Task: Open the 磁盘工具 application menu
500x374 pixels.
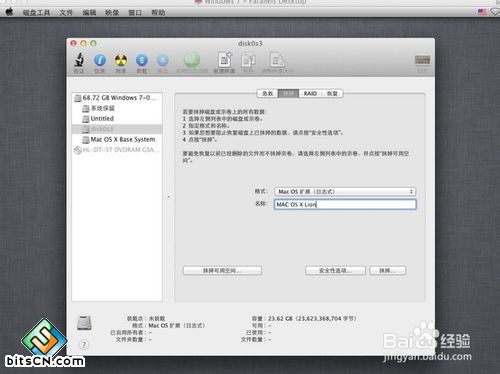Action: [36, 13]
